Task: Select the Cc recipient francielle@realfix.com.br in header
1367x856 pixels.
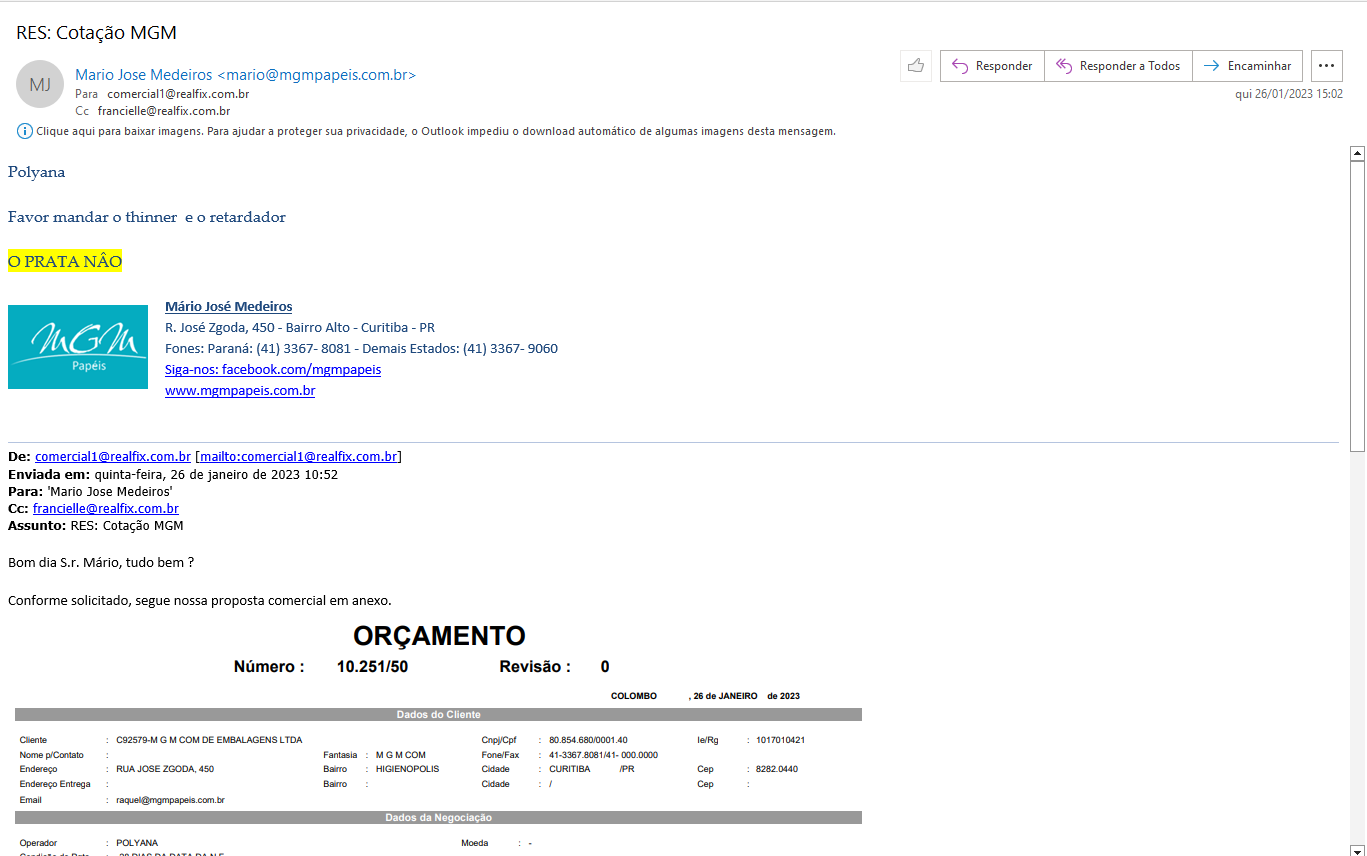Action: [164, 112]
